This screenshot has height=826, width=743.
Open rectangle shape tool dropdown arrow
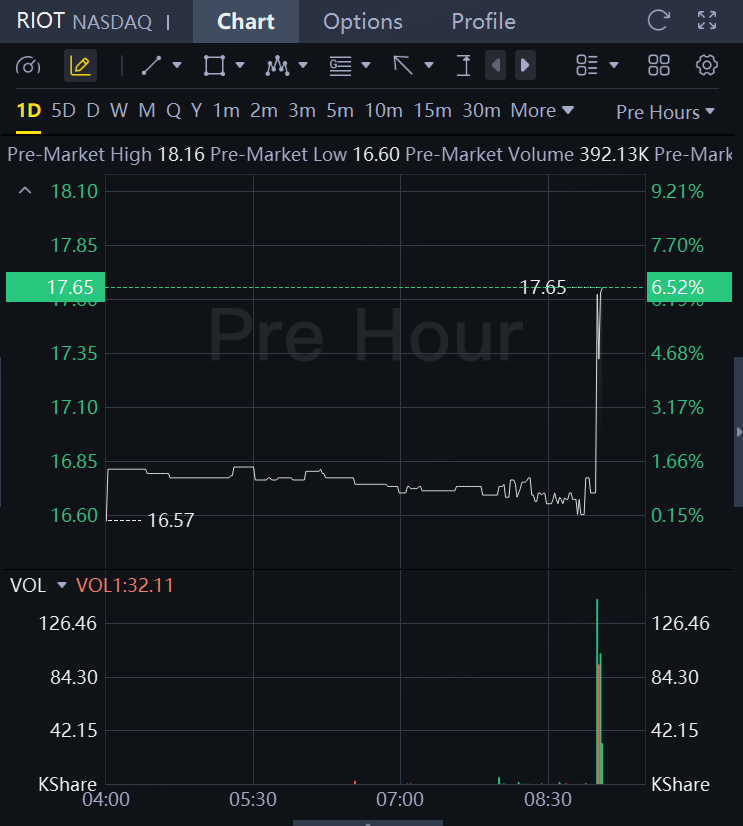[240, 65]
